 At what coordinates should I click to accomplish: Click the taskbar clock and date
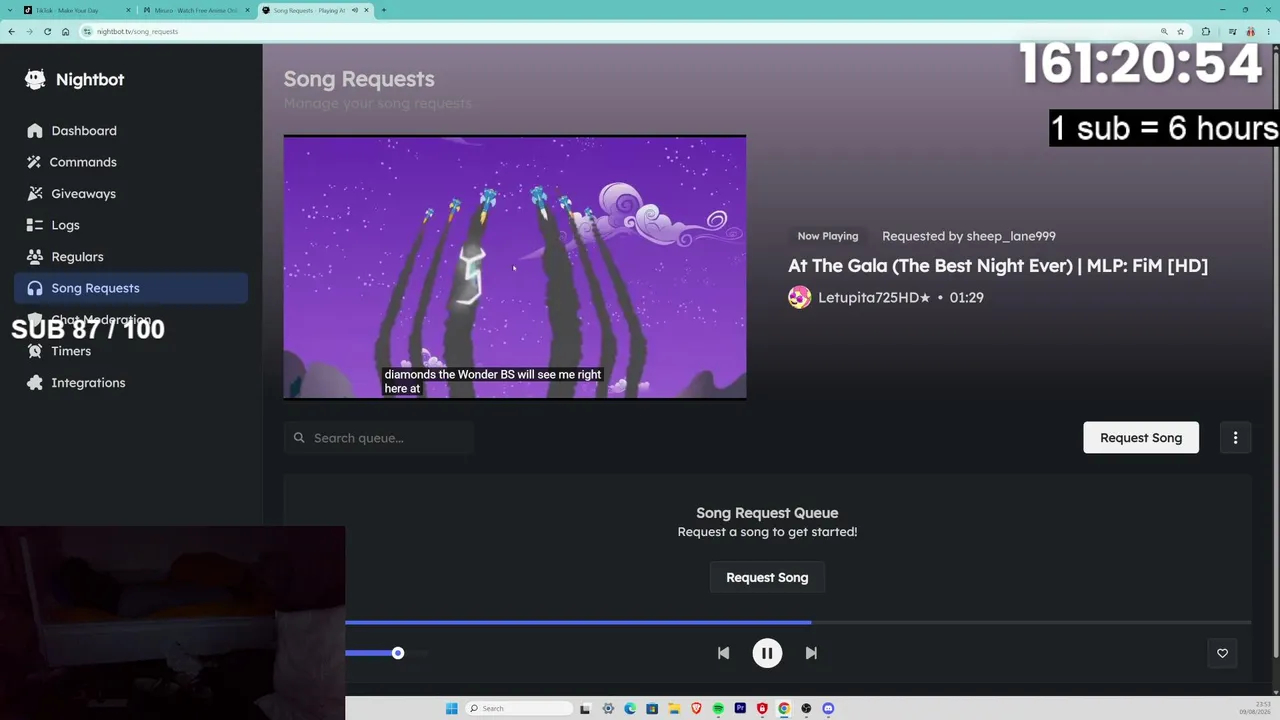pyautogui.click(x=1254, y=708)
